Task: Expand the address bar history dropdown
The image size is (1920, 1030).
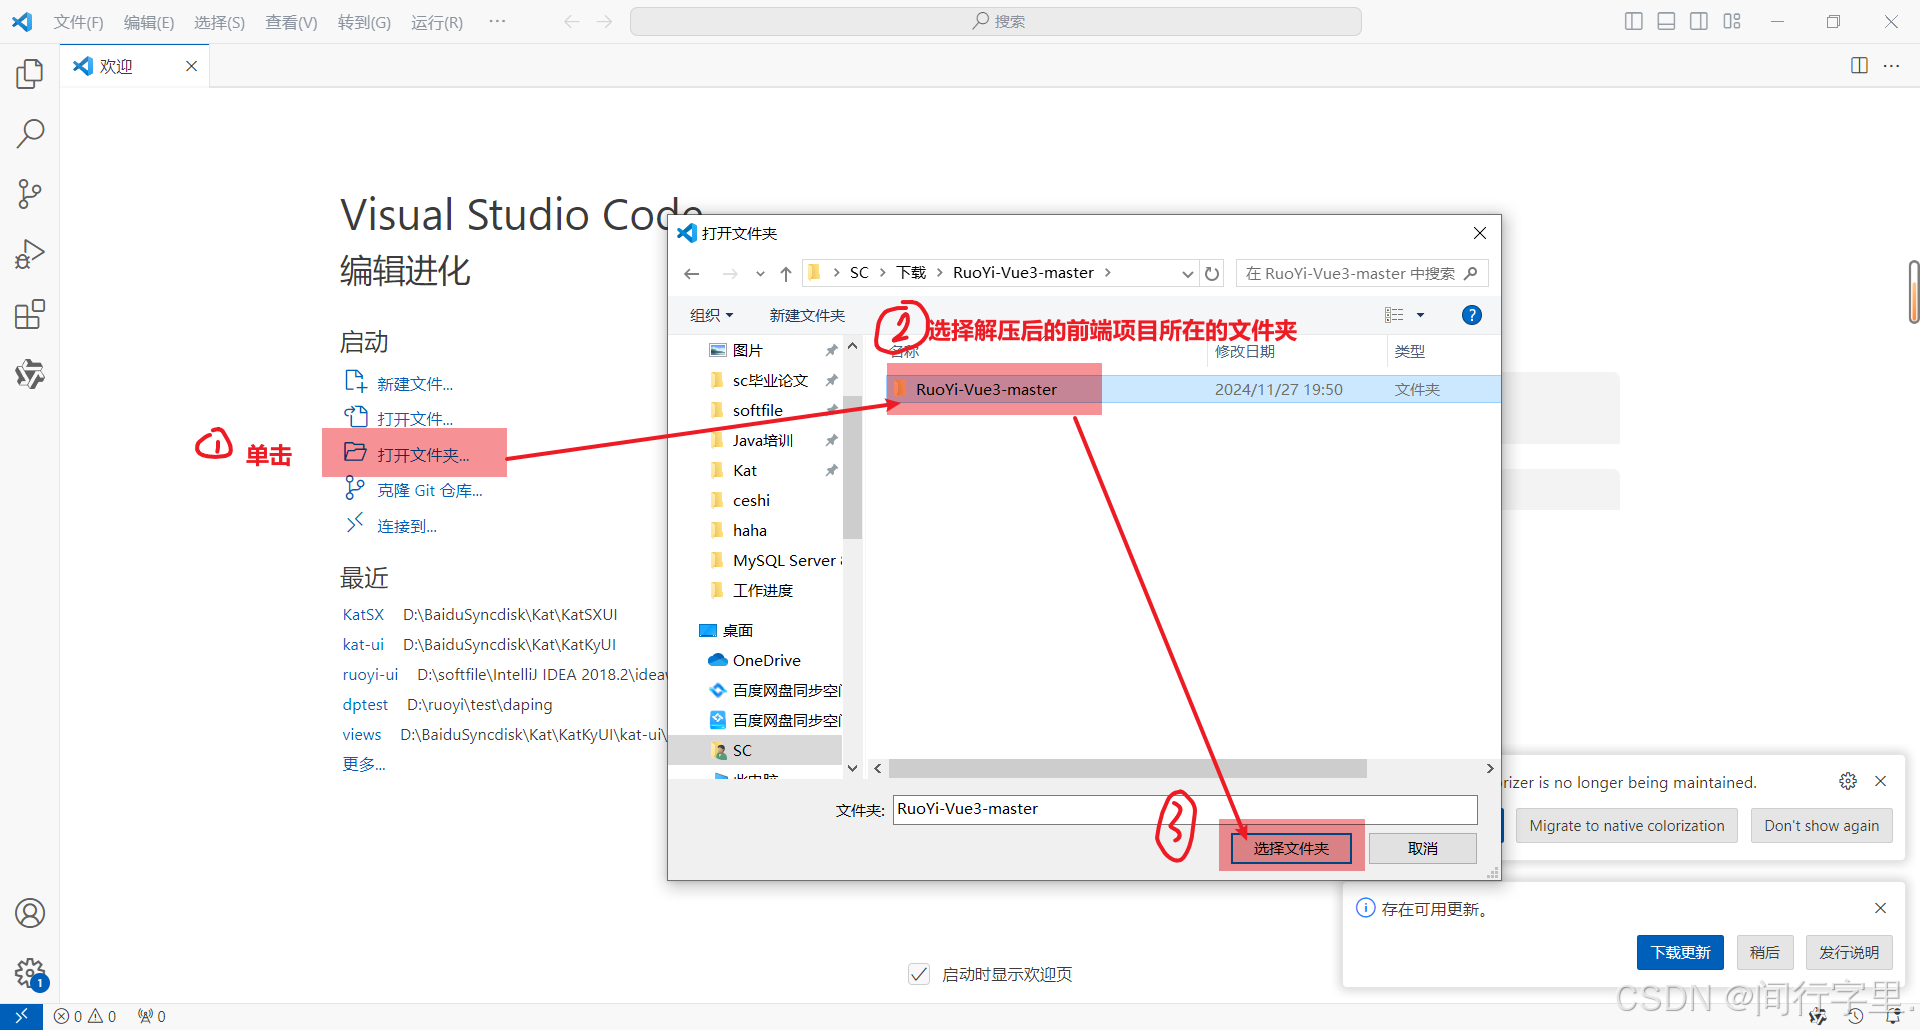Action: click(x=1187, y=273)
